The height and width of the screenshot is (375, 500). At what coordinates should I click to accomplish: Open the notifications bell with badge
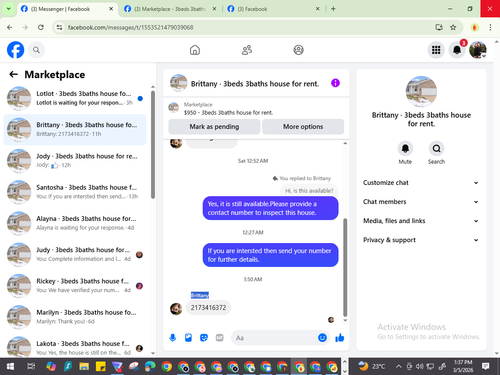pos(457,50)
